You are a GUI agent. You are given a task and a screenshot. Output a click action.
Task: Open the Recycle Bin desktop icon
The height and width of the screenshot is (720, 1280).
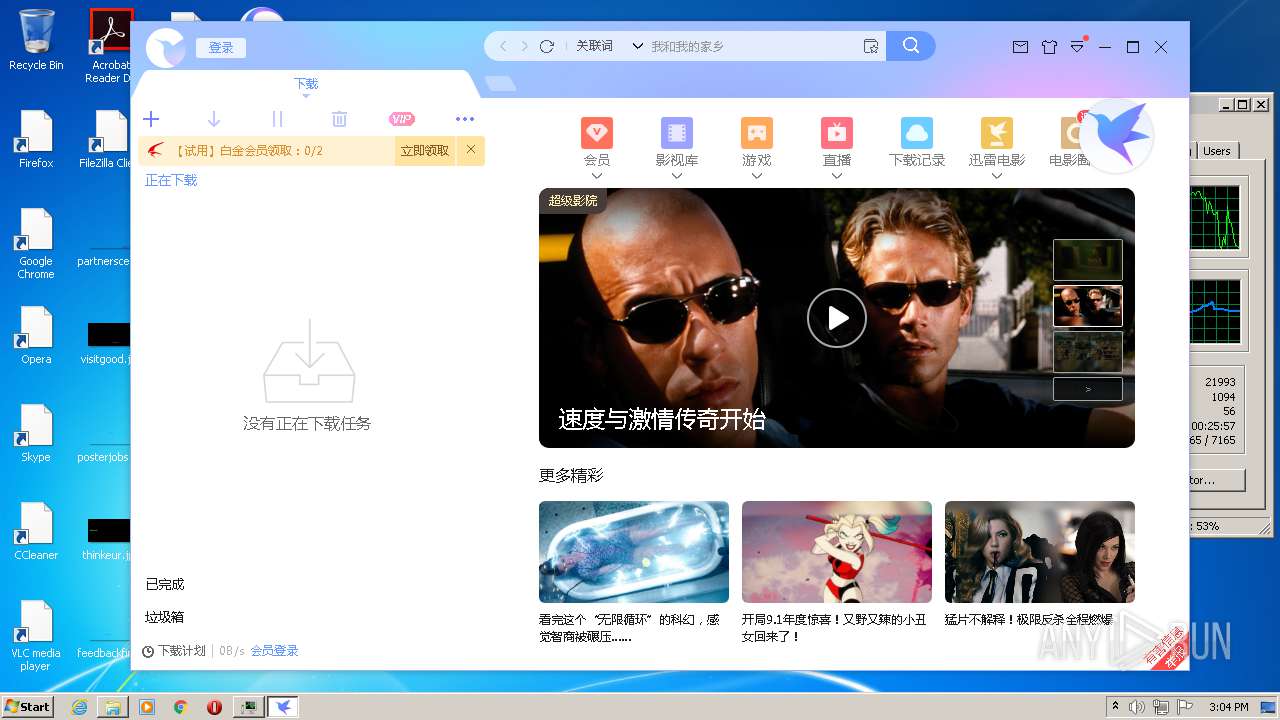[36, 40]
